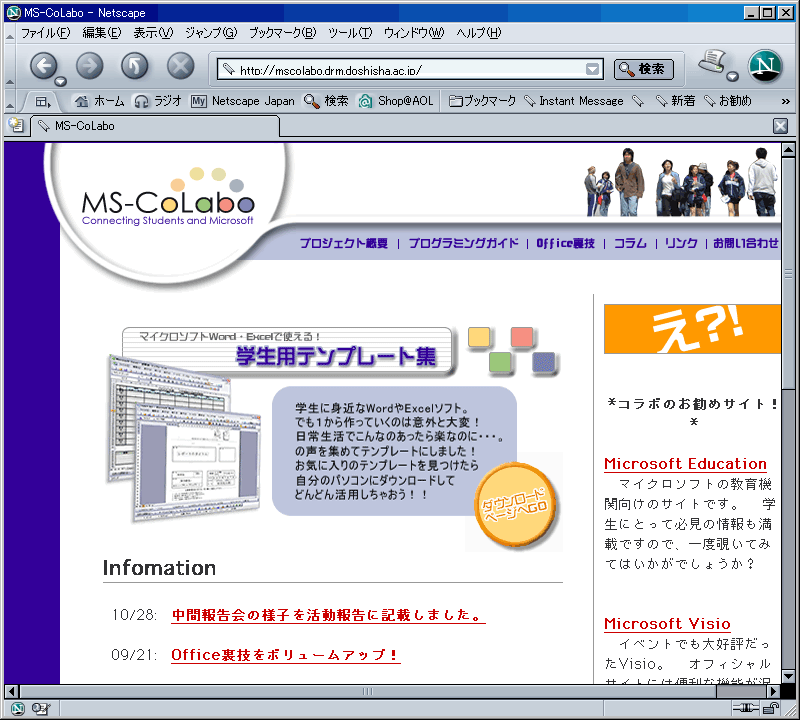
Task: Go to the Office裏技 nav link
Action: click(x=565, y=243)
